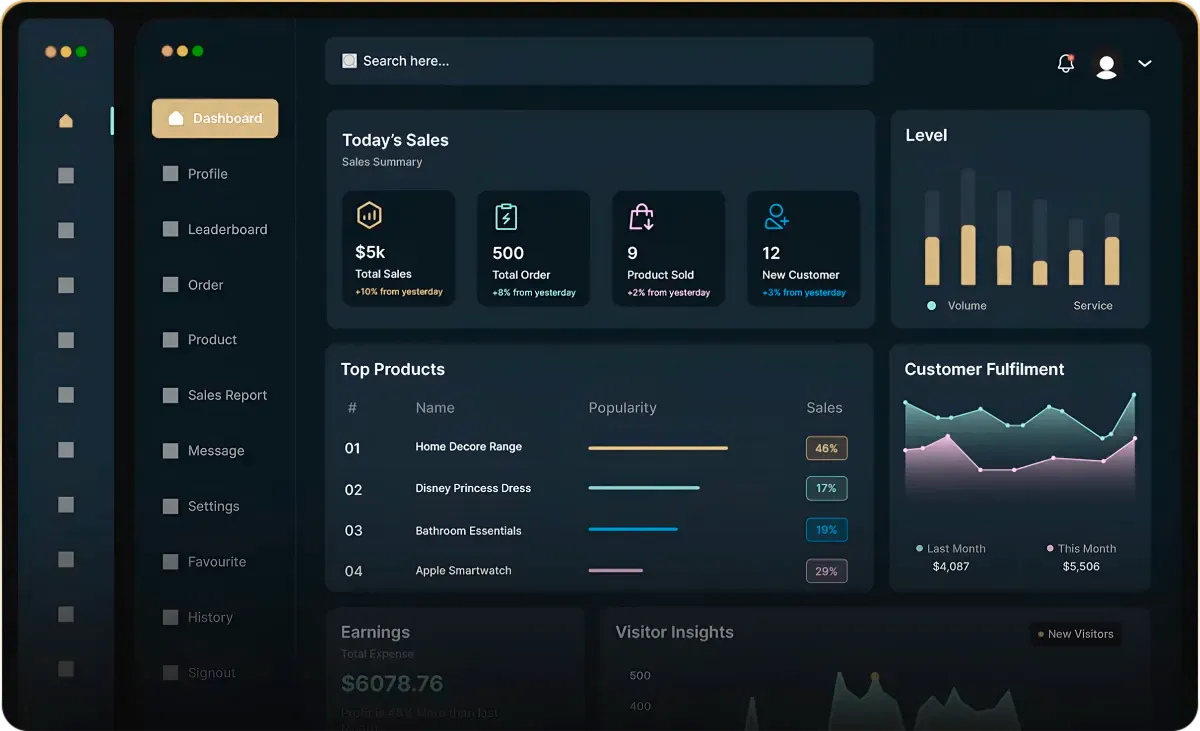Click the 19% sales badge

coord(827,530)
